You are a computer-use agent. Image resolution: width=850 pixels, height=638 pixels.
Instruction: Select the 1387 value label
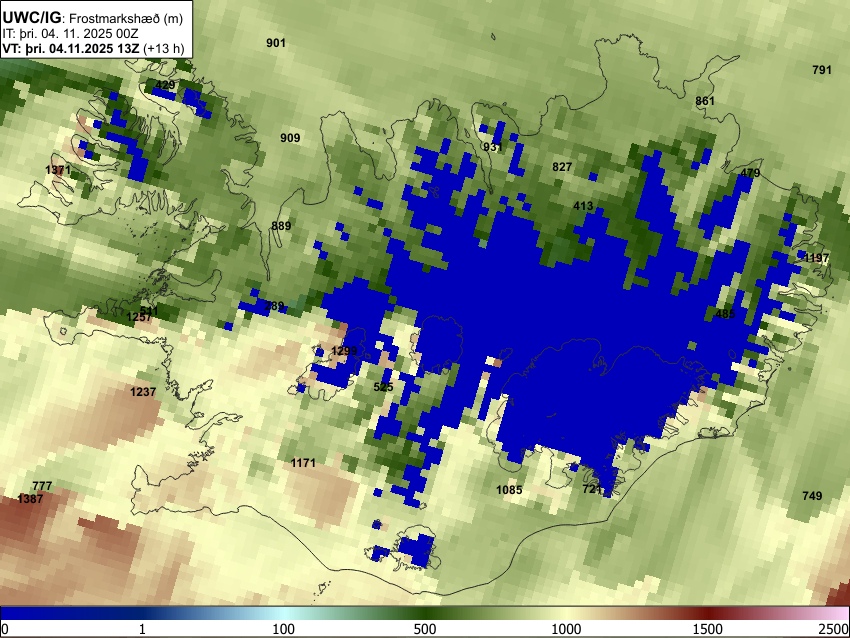pyautogui.click(x=30, y=499)
